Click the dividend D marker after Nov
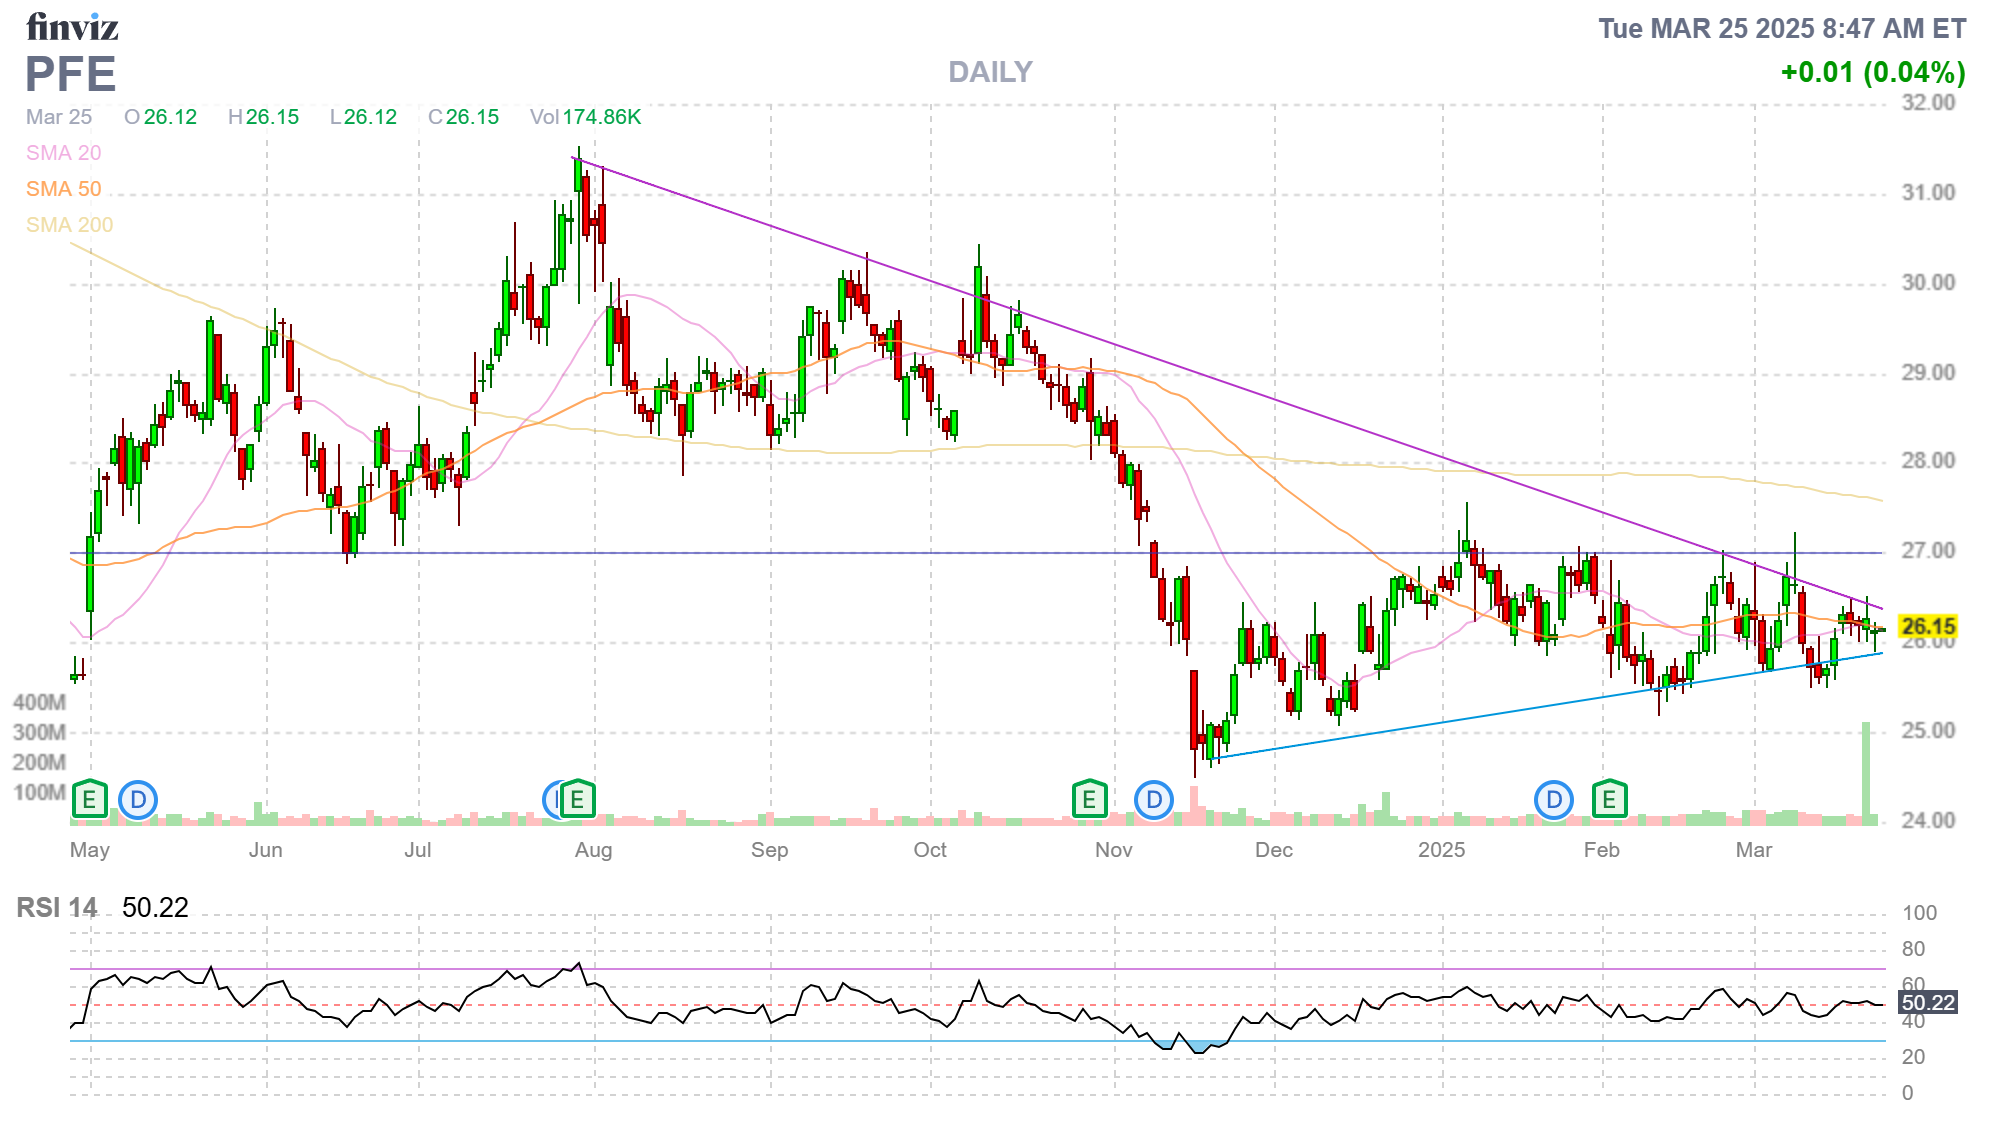 click(x=1154, y=800)
